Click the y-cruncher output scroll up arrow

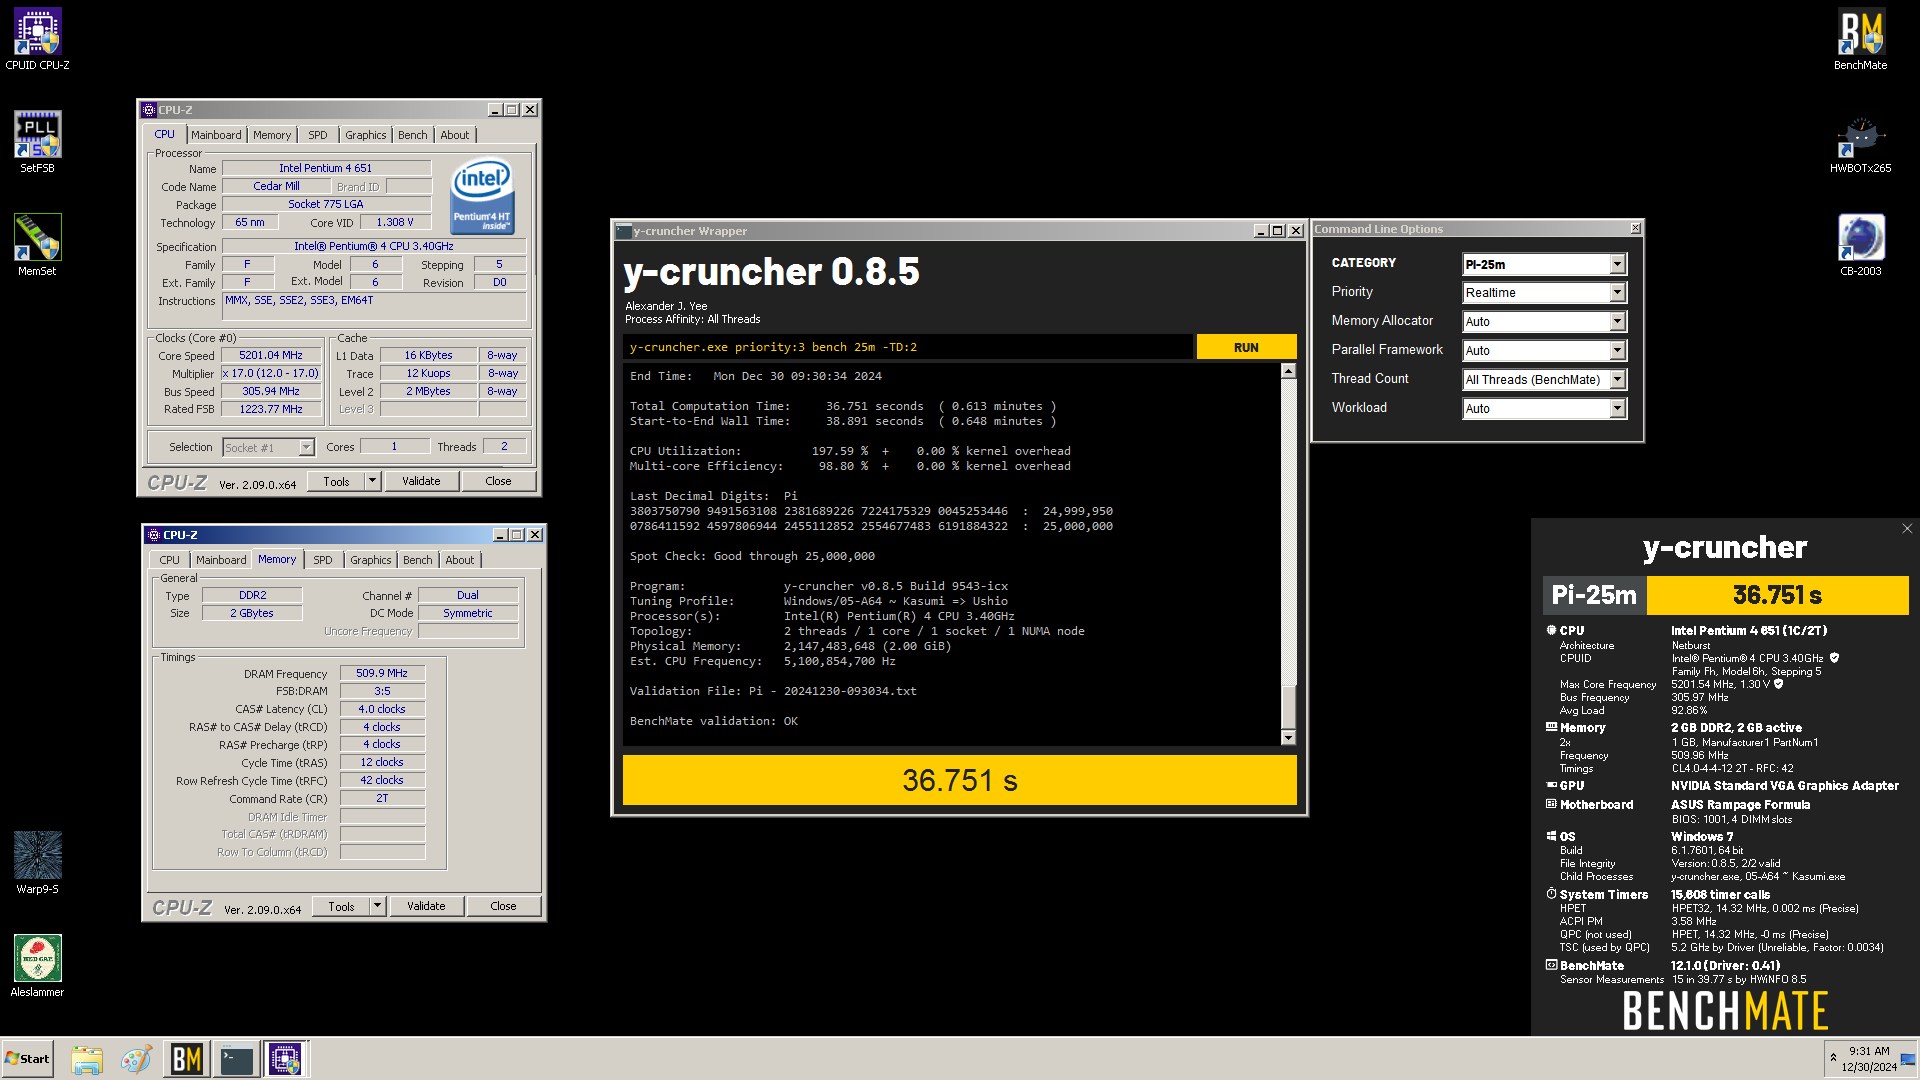(1288, 371)
